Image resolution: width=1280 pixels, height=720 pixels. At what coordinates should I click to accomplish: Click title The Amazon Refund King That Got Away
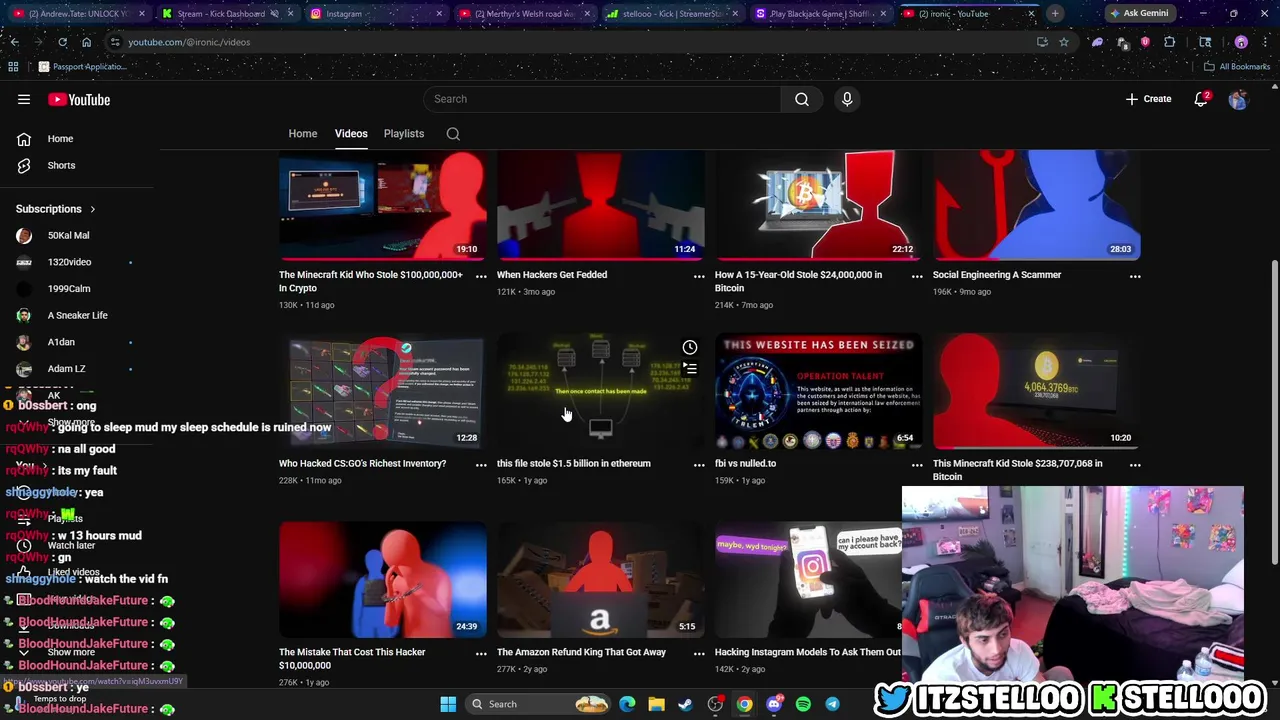pos(581,652)
